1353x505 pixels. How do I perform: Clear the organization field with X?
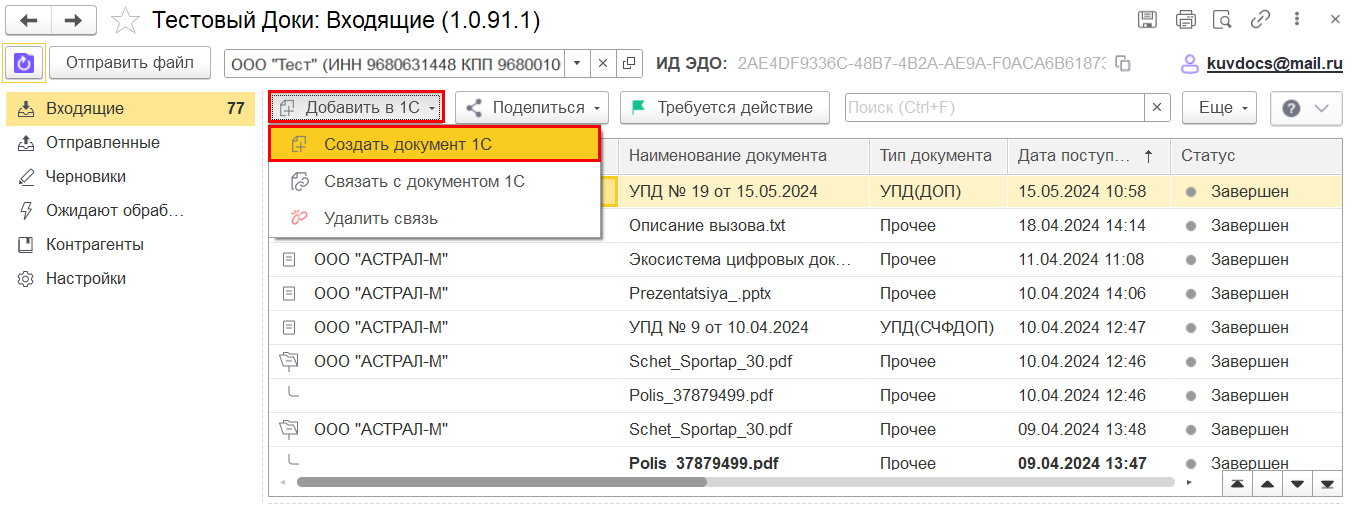pyautogui.click(x=602, y=63)
